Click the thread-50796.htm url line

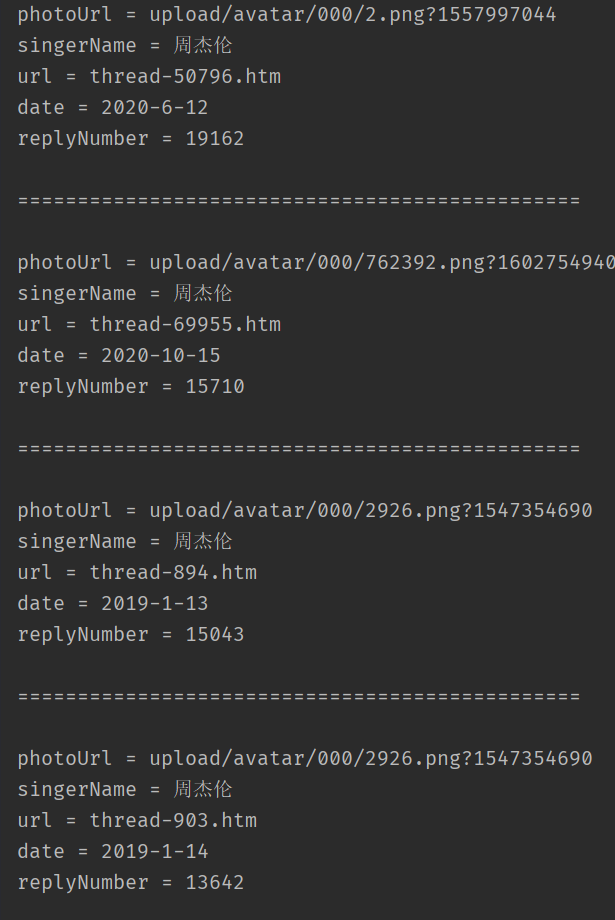[149, 76]
